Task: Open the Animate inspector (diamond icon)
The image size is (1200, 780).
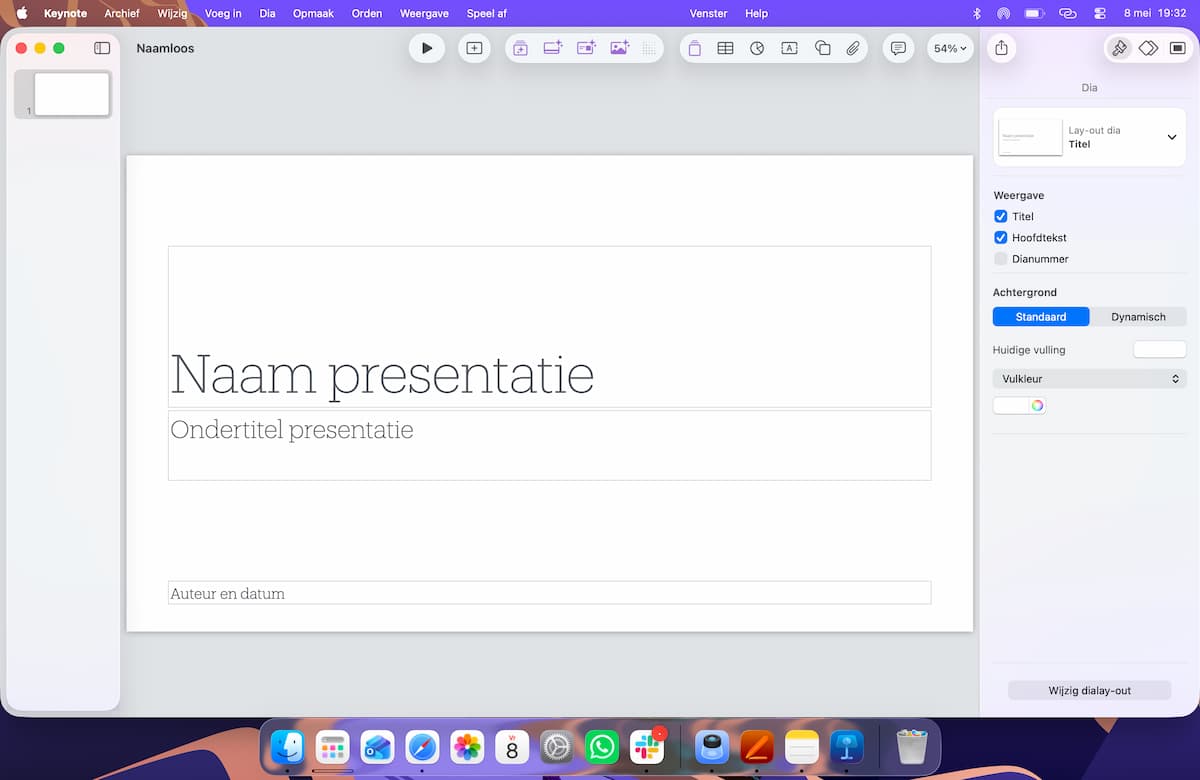Action: click(x=1148, y=48)
